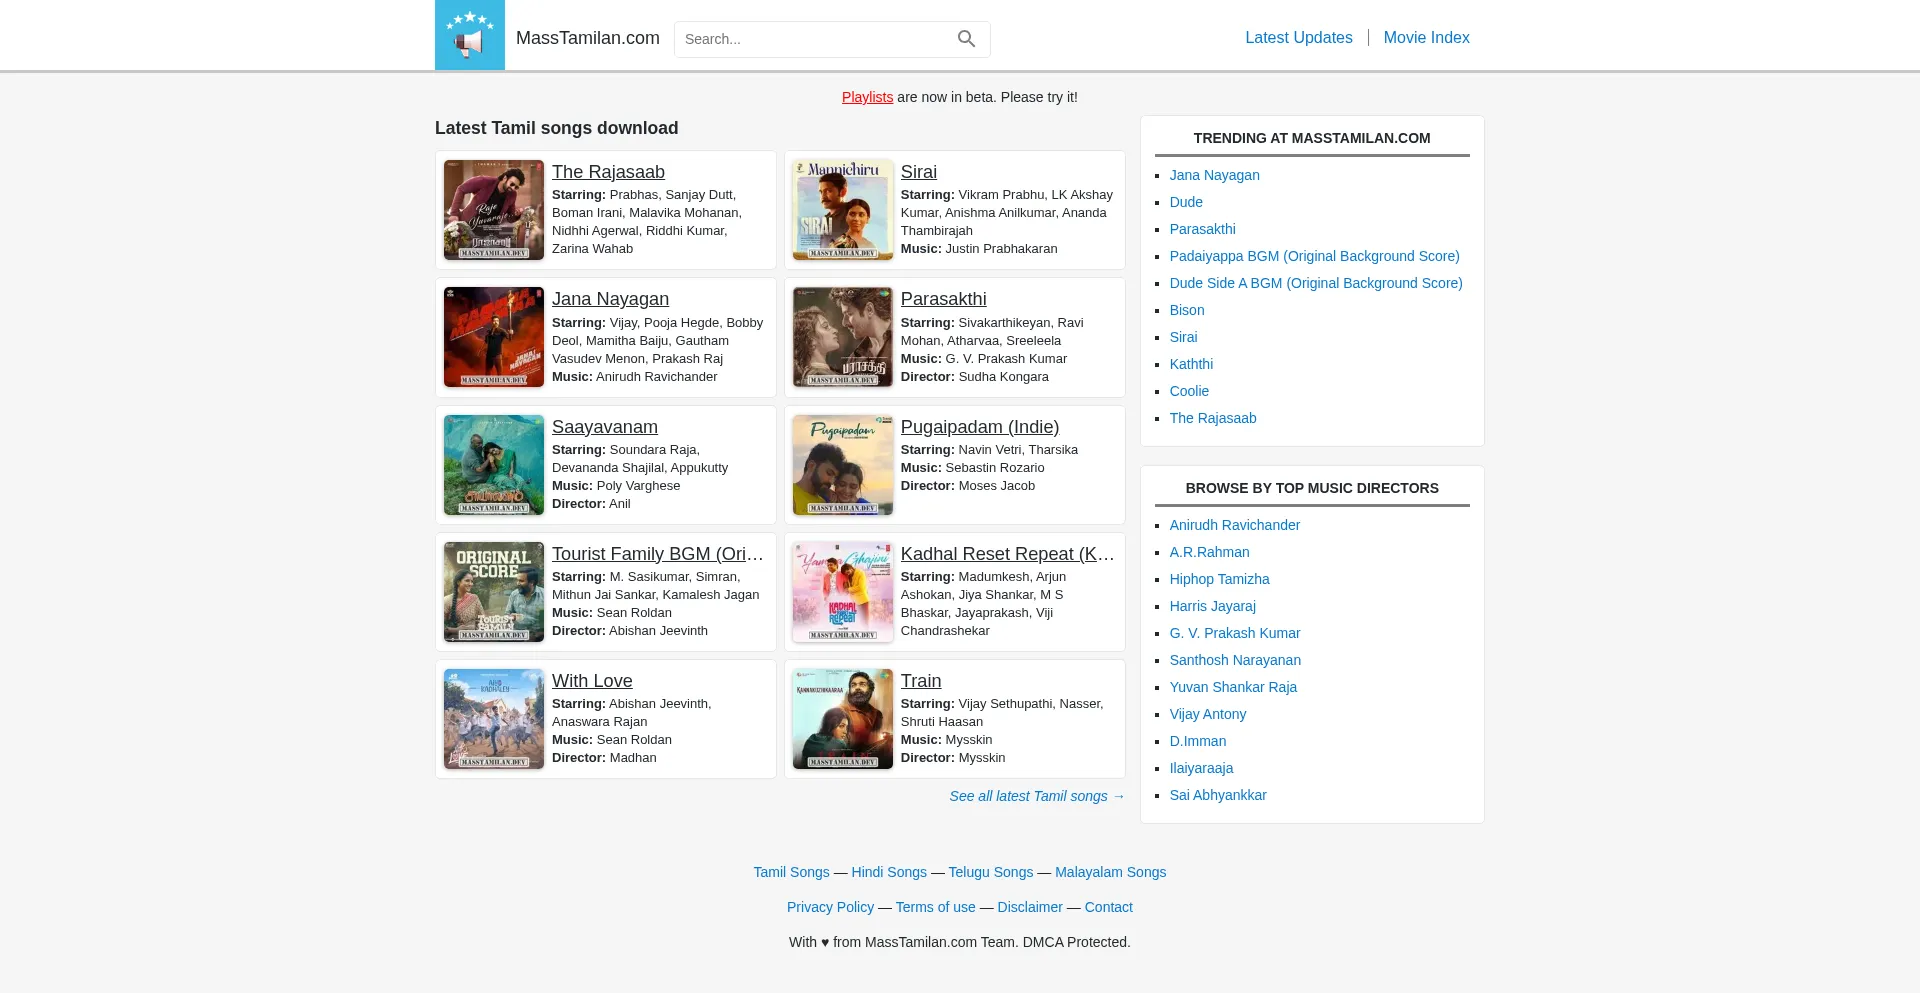Click the Playlists beta link

click(x=866, y=97)
